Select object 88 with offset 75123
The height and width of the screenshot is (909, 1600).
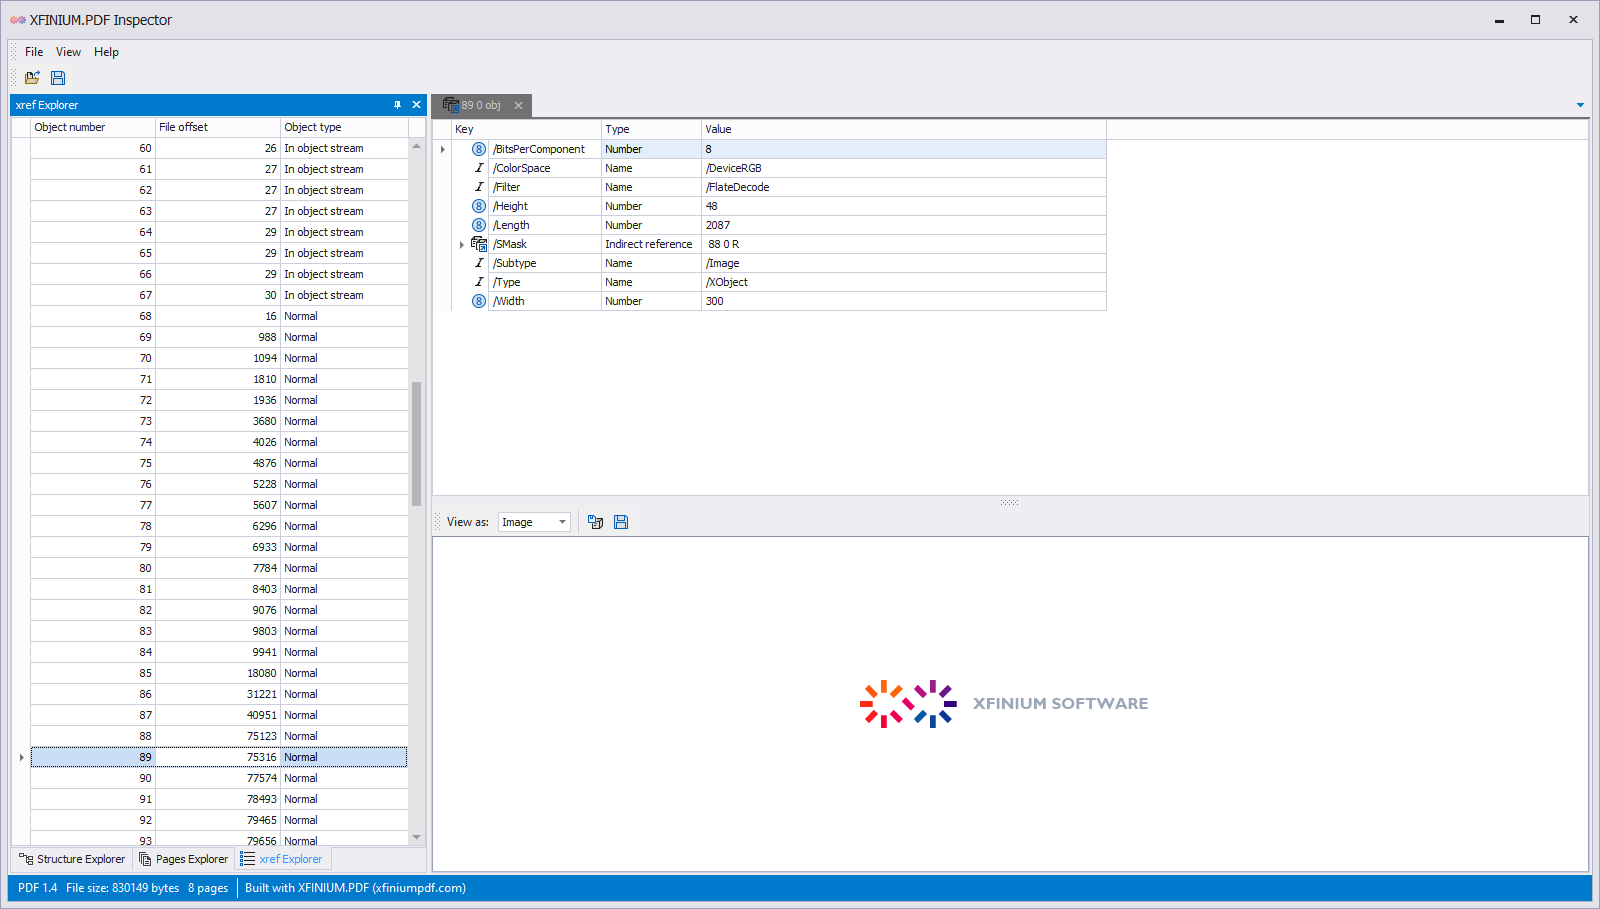click(x=219, y=736)
